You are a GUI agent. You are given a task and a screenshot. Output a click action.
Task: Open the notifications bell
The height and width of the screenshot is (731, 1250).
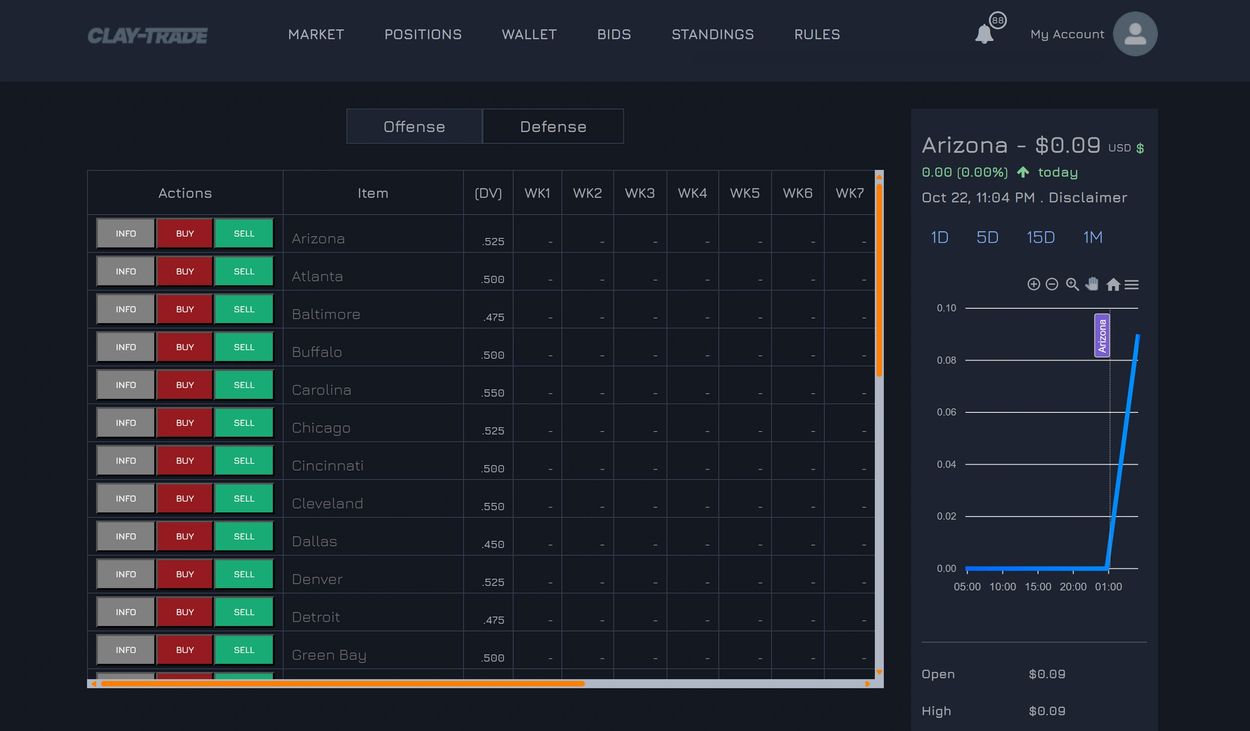click(984, 34)
